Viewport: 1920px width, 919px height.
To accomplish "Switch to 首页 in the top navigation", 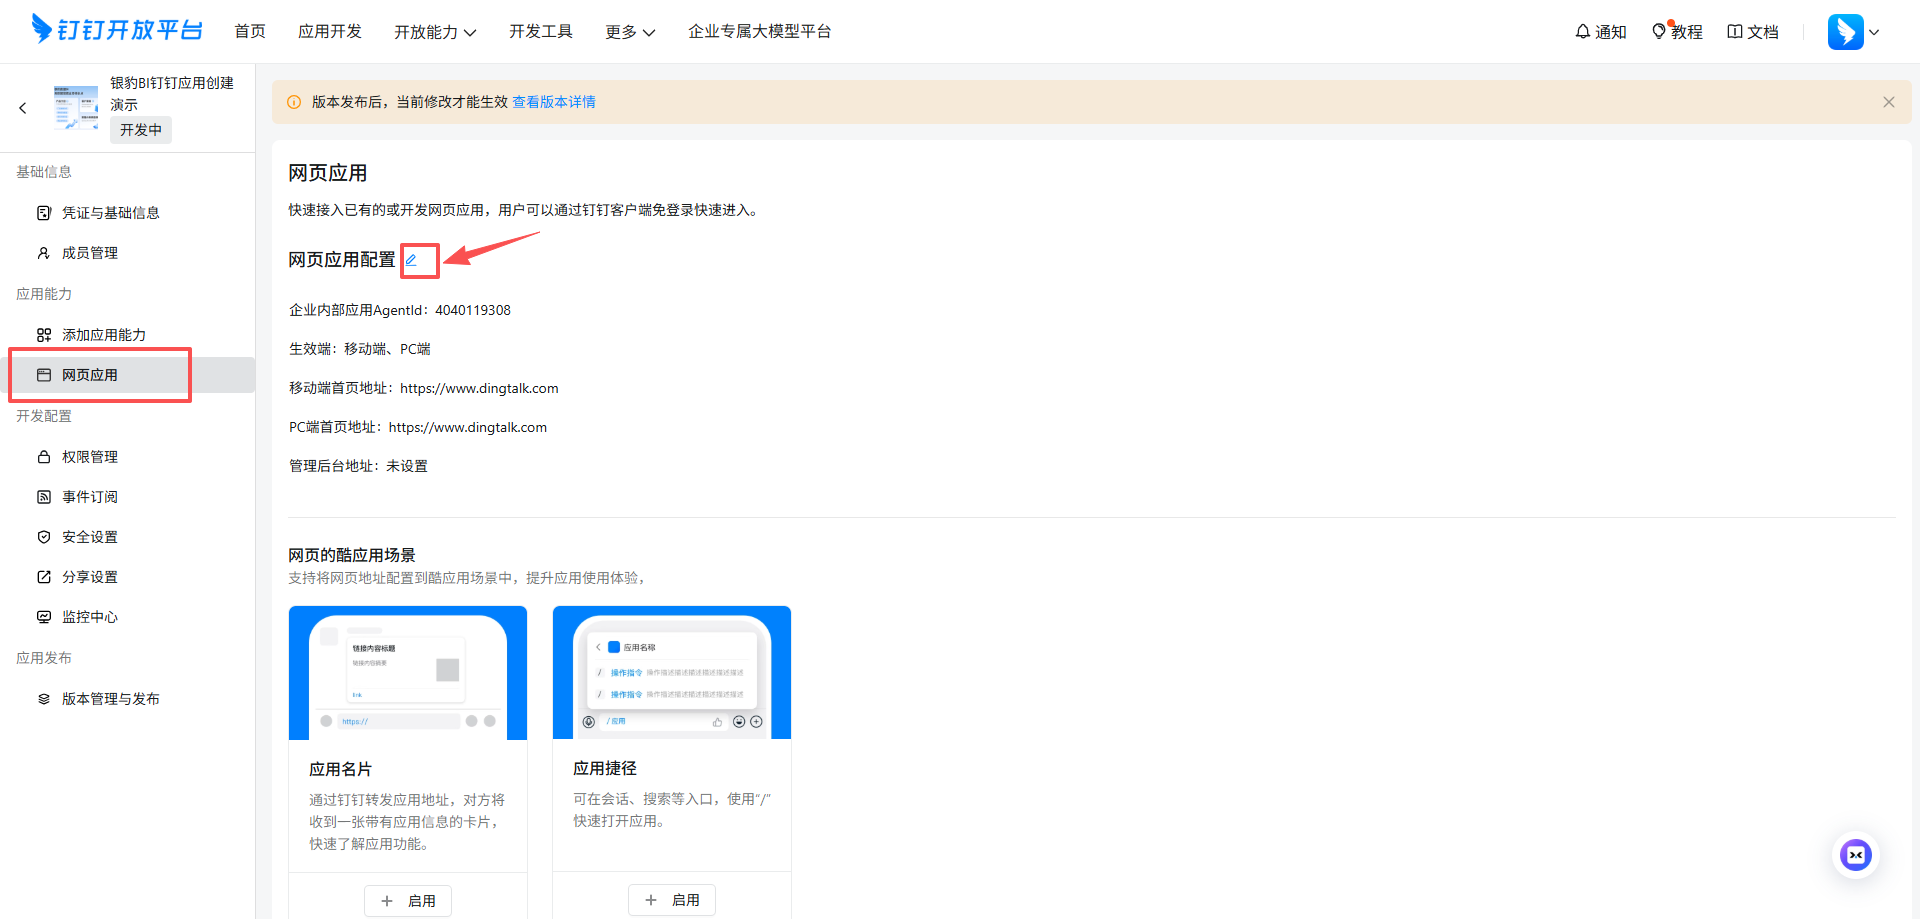I will tap(250, 31).
